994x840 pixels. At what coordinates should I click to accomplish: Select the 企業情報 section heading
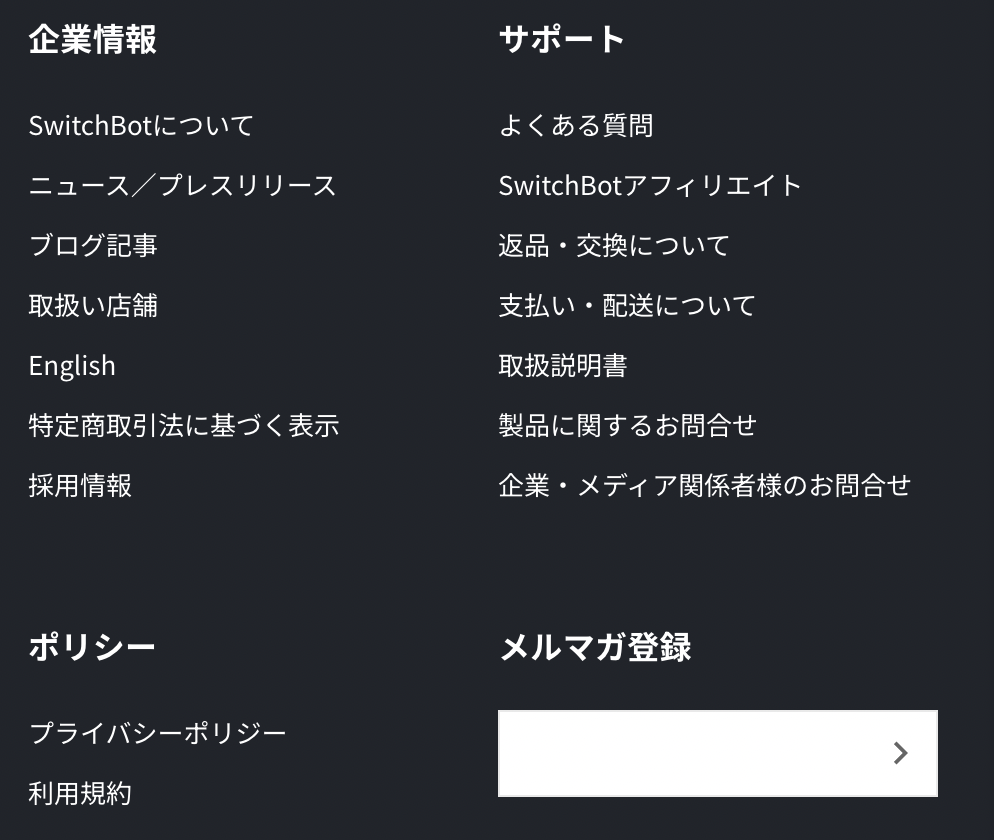pos(93,39)
